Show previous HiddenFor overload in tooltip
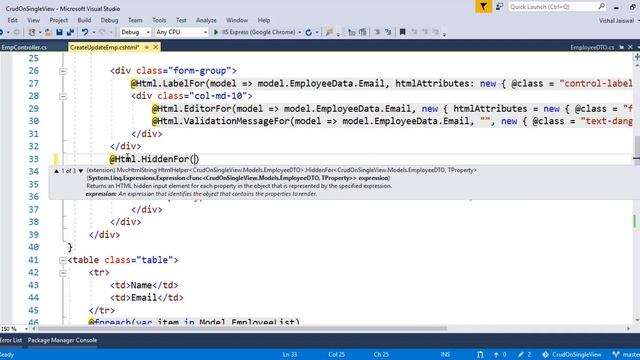Screen dimensions: 640x360 coord(56,171)
